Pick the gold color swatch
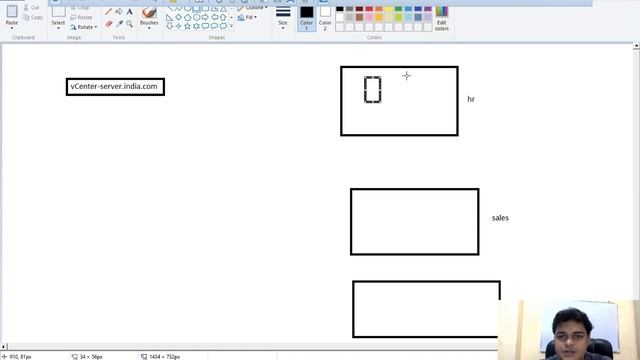This screenshot has width=640, height=360. coord(379,18)
